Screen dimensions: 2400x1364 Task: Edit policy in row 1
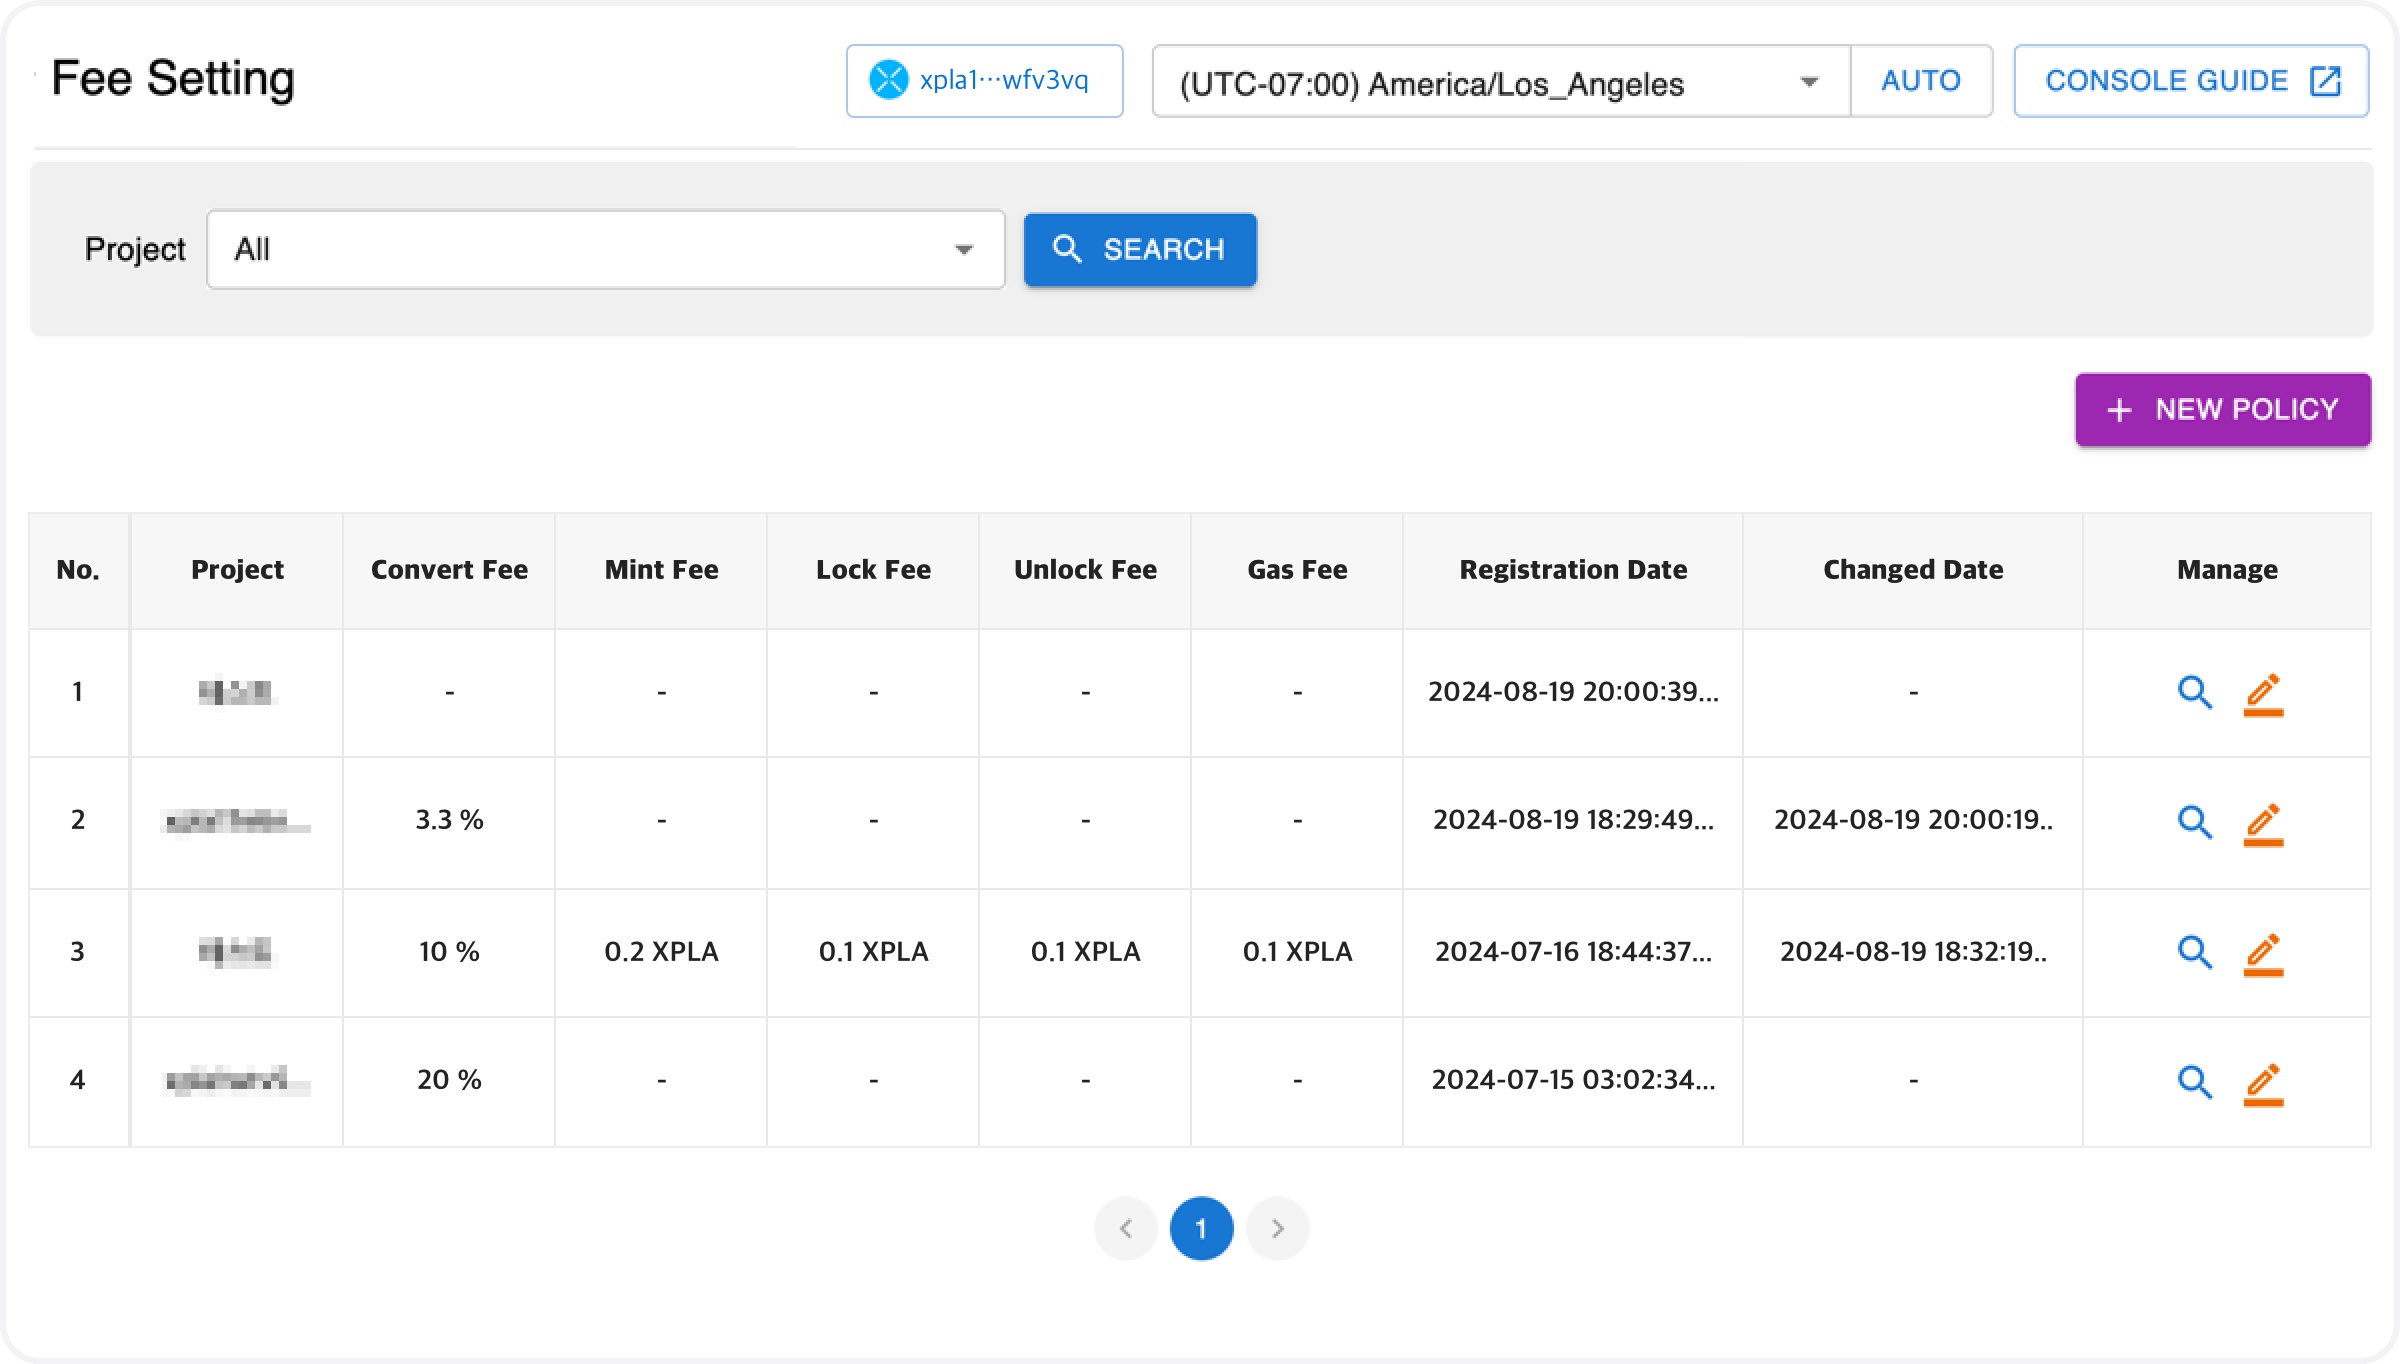(x=2263, y=694)
